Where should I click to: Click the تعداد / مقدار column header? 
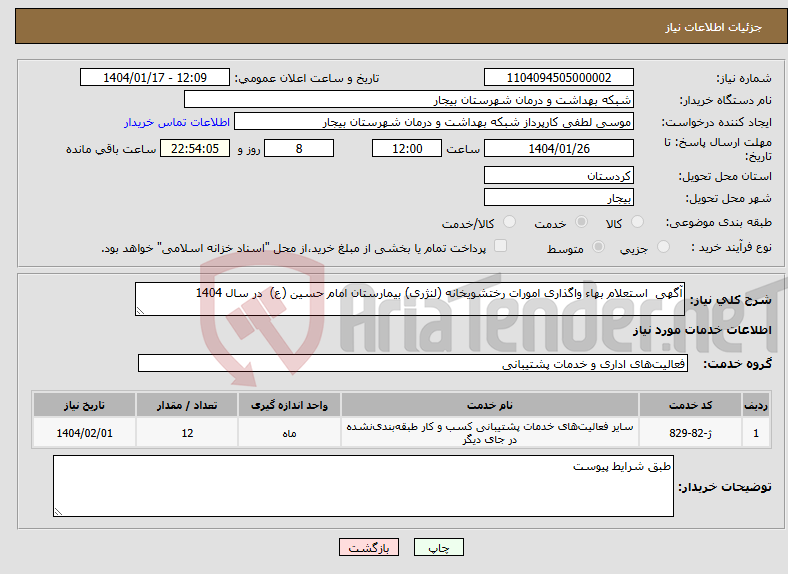pos(187,405)
